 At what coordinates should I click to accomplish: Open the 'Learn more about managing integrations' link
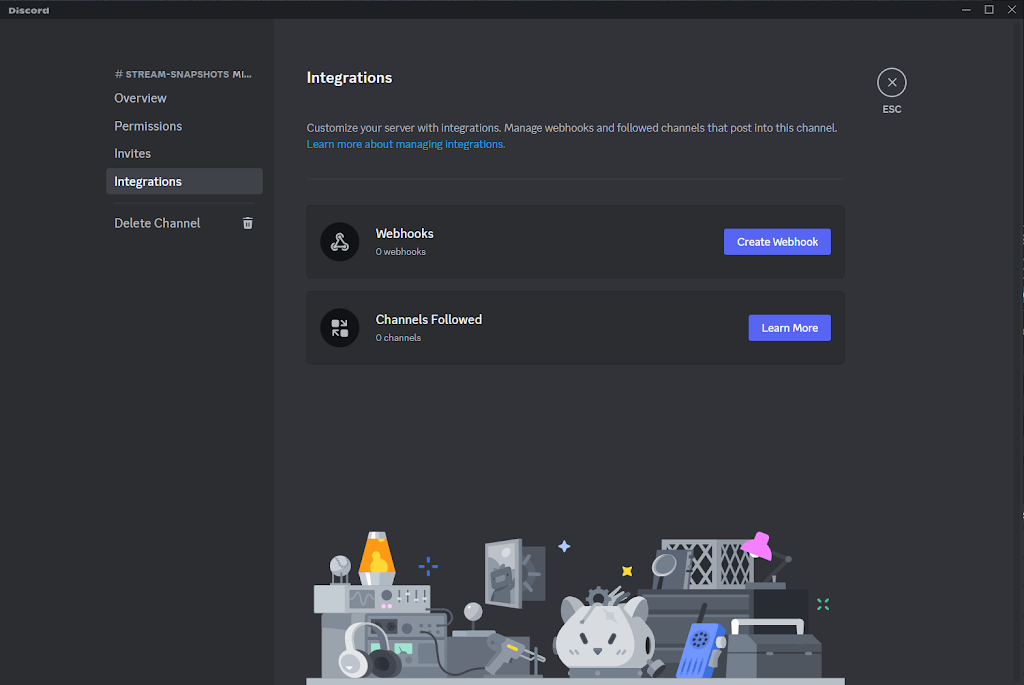[406, 144]
